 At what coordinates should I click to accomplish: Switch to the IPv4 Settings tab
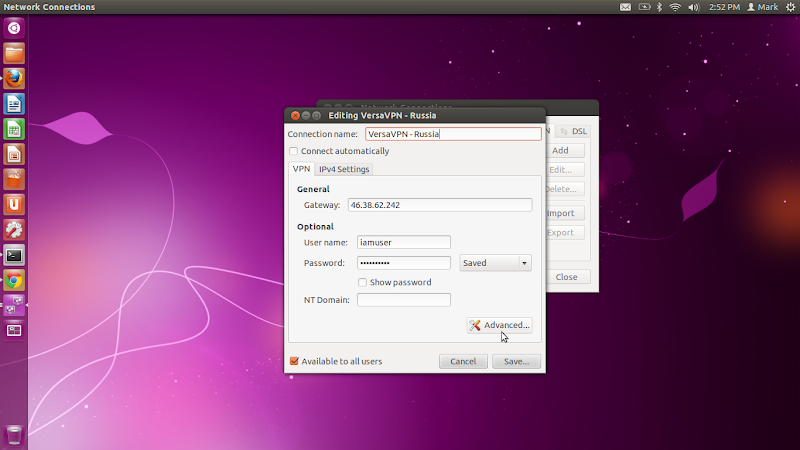pos(344,169)
